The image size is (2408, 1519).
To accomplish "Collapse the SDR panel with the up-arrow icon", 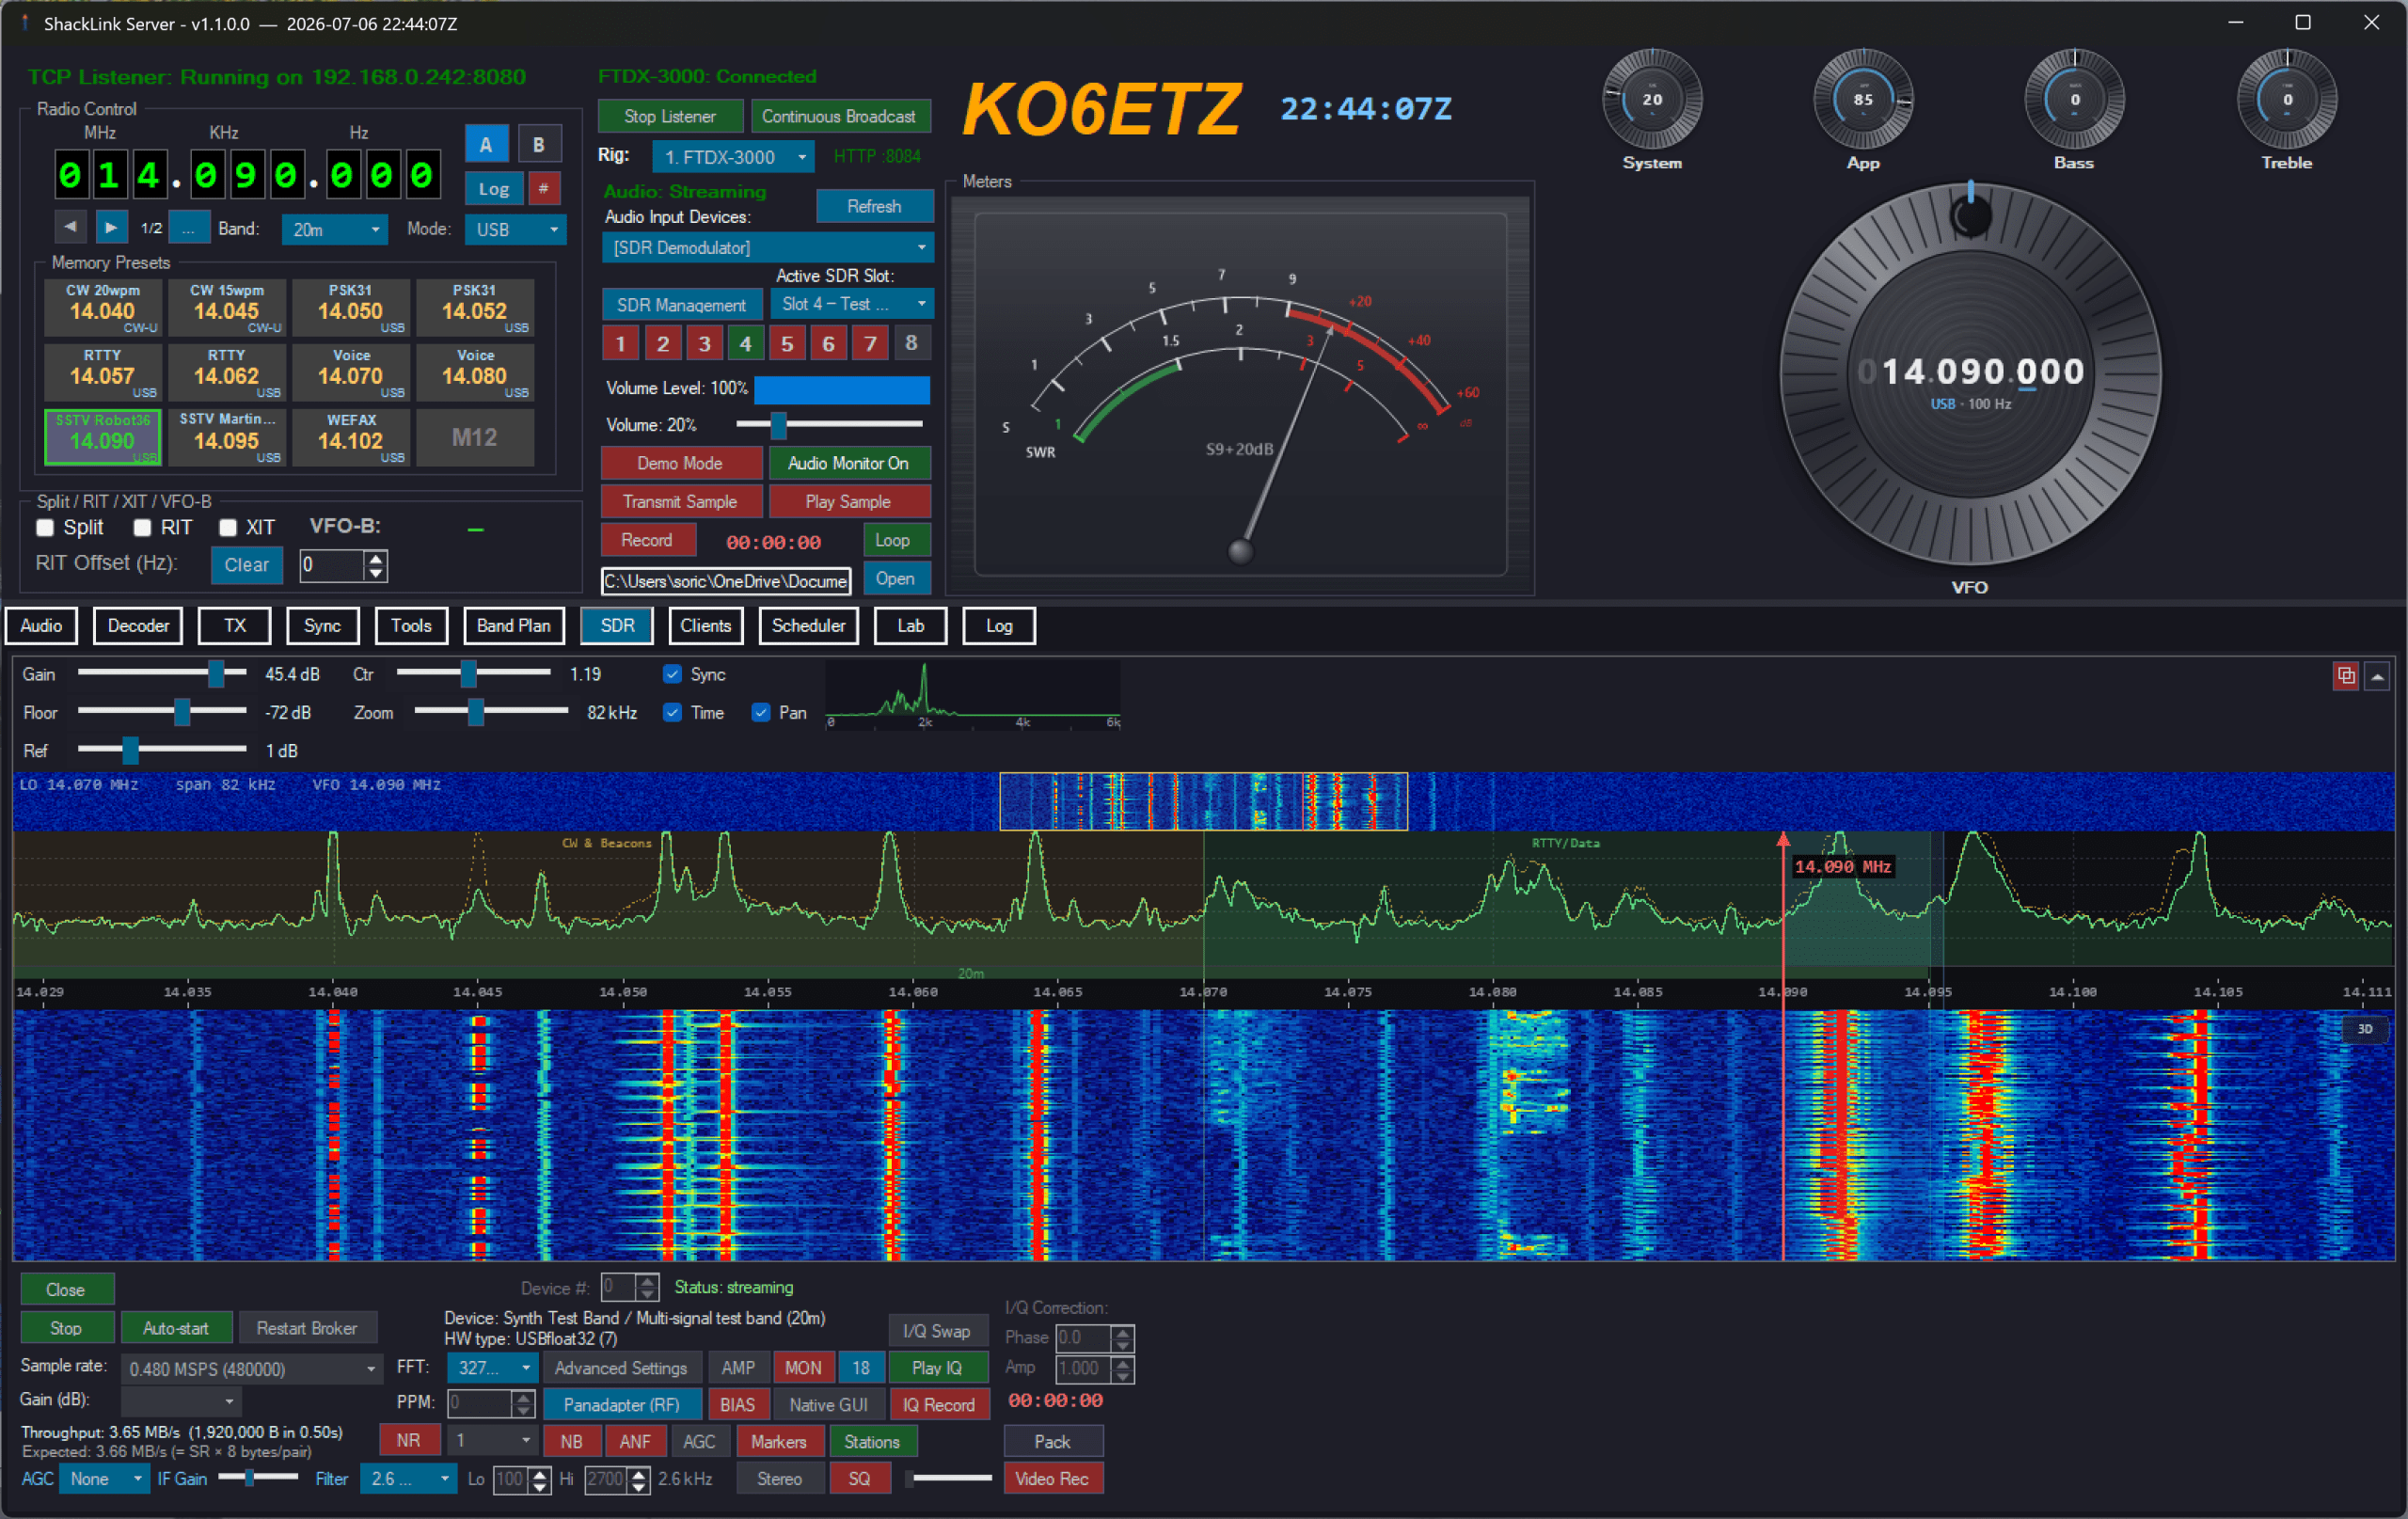I will coord(2377,676).
